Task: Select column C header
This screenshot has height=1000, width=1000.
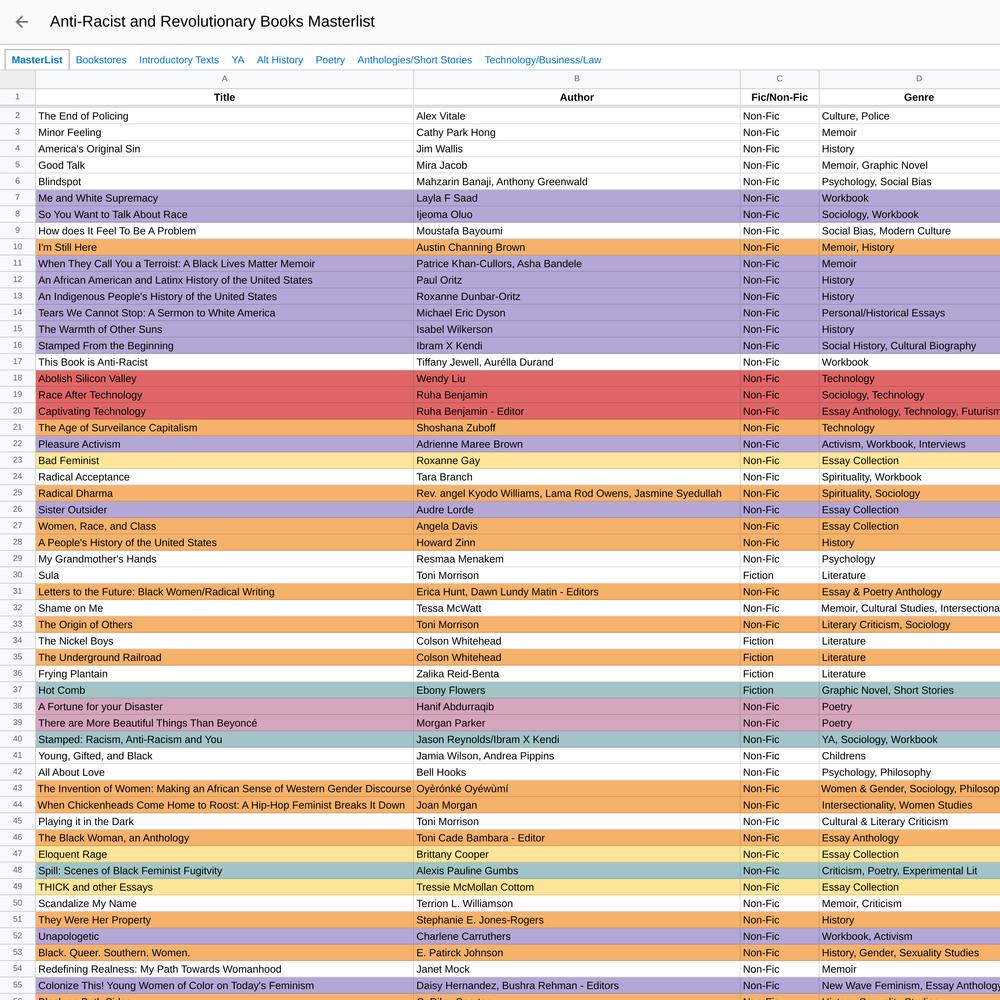Action: coord(779,78)
